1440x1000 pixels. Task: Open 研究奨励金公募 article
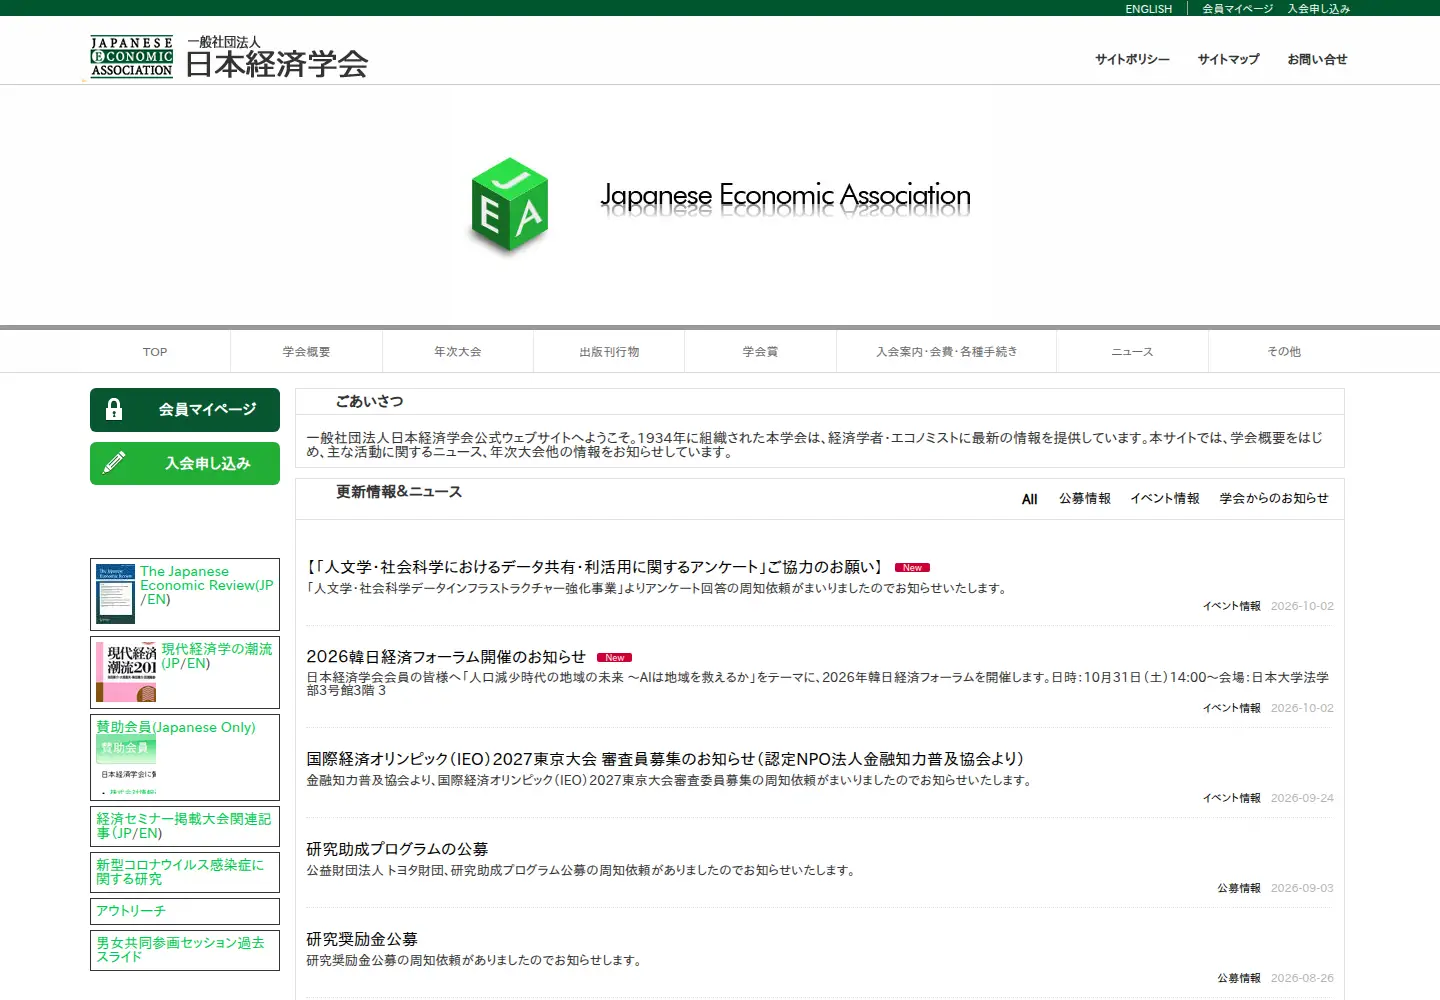362,939
